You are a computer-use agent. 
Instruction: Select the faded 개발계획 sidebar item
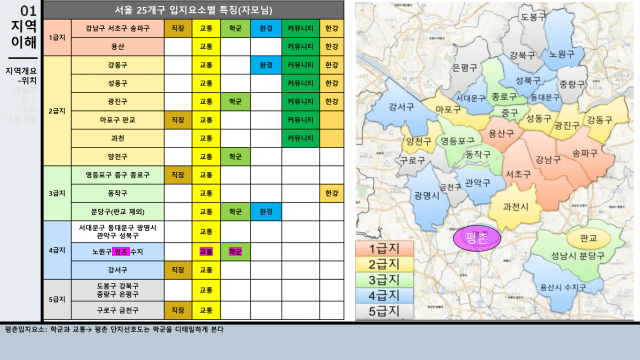[21, 119]
